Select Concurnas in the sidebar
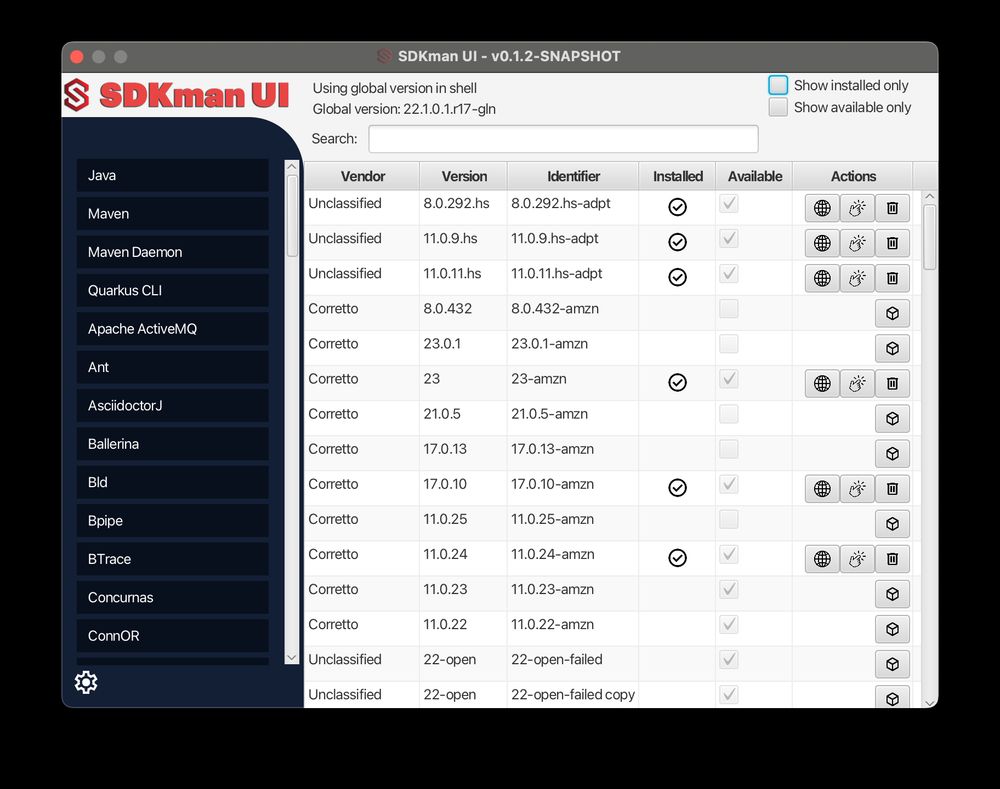Screen dimensions: 1000x789 172,597
